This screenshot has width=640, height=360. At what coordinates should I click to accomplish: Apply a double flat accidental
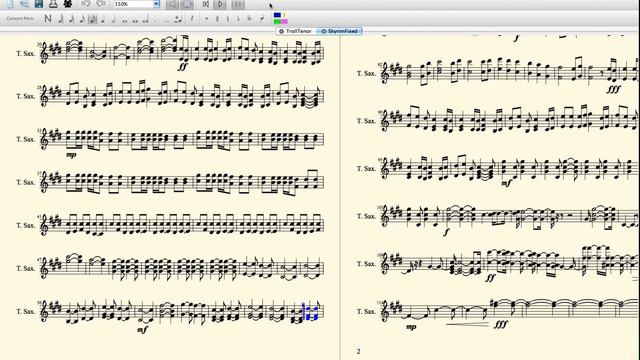pos(249,18)
